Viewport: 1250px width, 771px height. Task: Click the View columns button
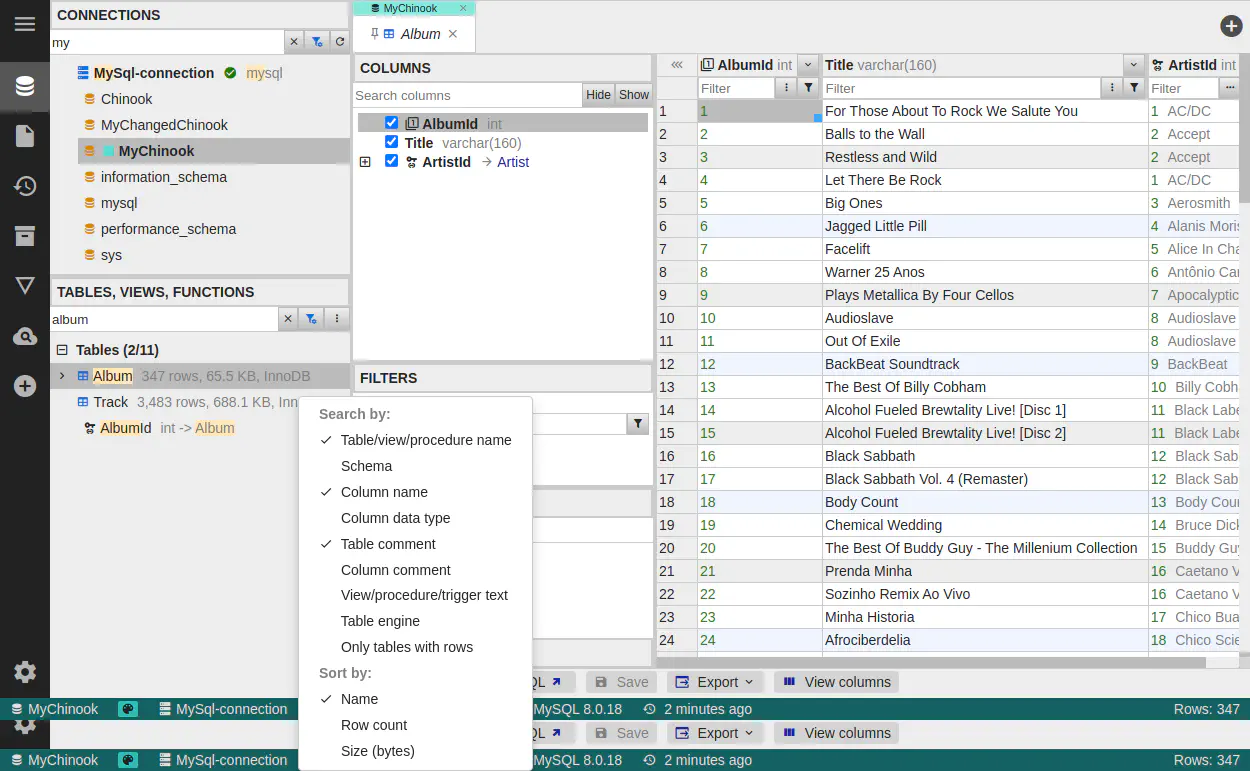(x=836, y=682)
